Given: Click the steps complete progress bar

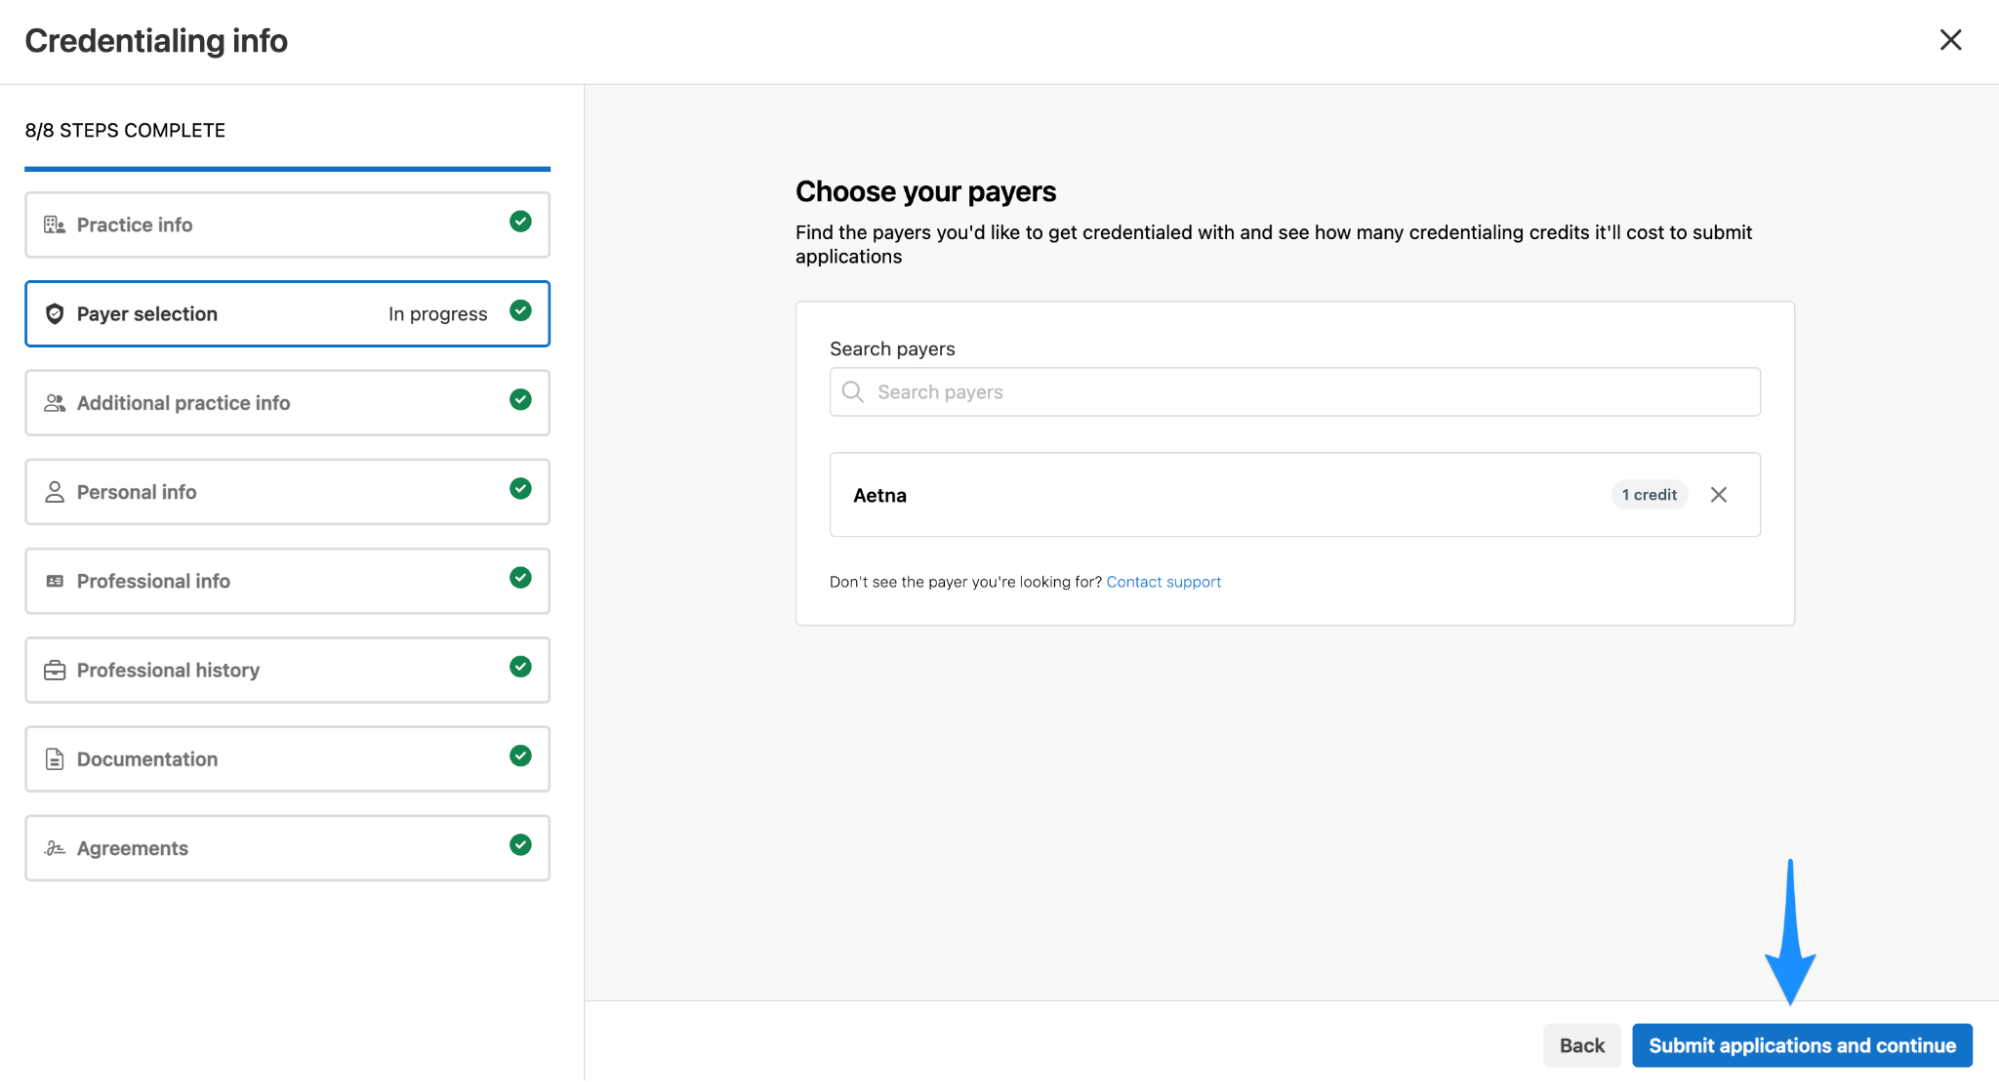Looking at the screenshot, I should 287,169.
